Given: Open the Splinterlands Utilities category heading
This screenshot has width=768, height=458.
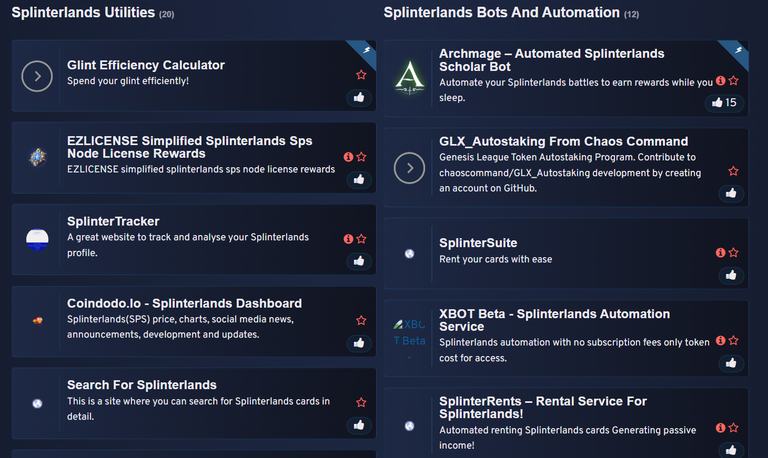Looking at the screenshot, I should coord(83,12).
